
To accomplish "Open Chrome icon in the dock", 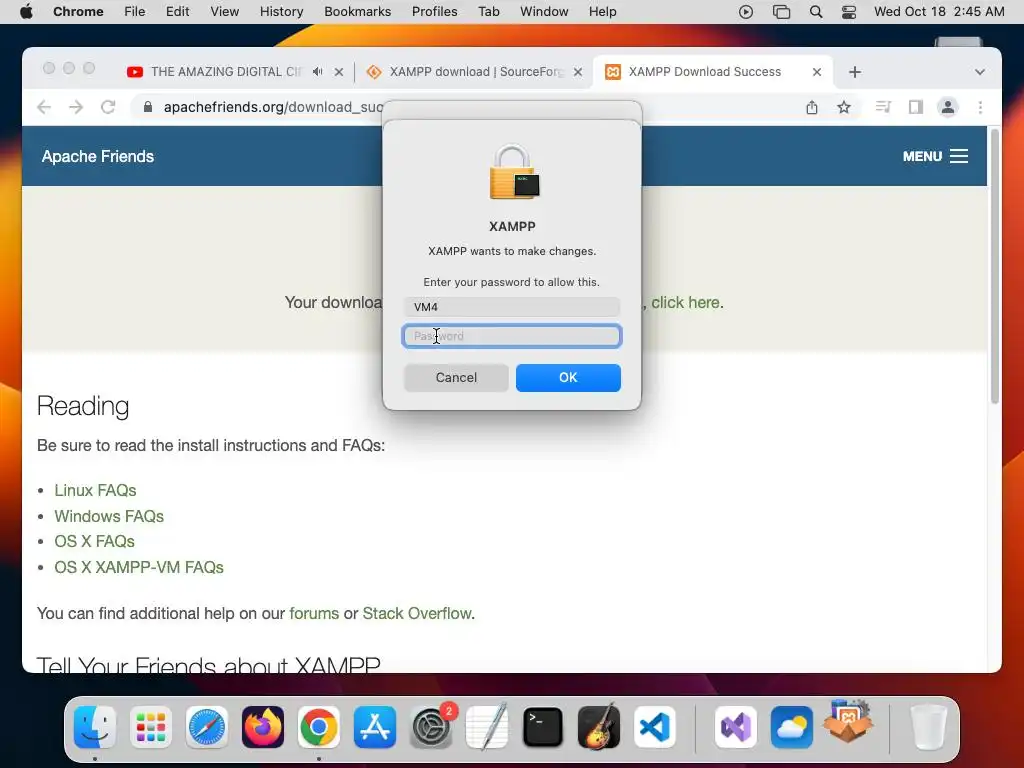I will 319,727.
